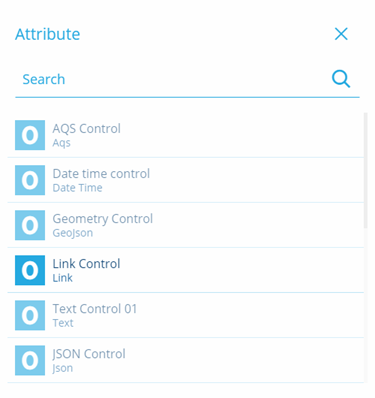Click the Text Control 01 icon

tap(30, 315)
